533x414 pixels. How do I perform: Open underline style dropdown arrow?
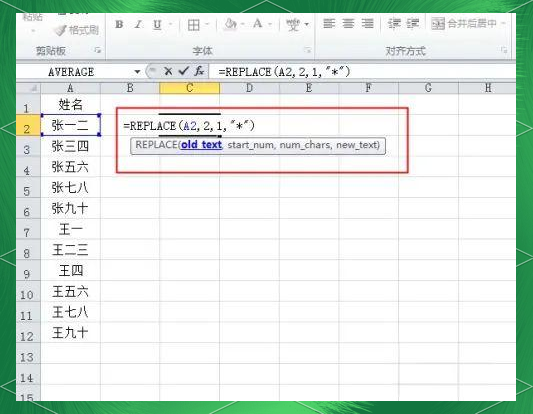170,24
